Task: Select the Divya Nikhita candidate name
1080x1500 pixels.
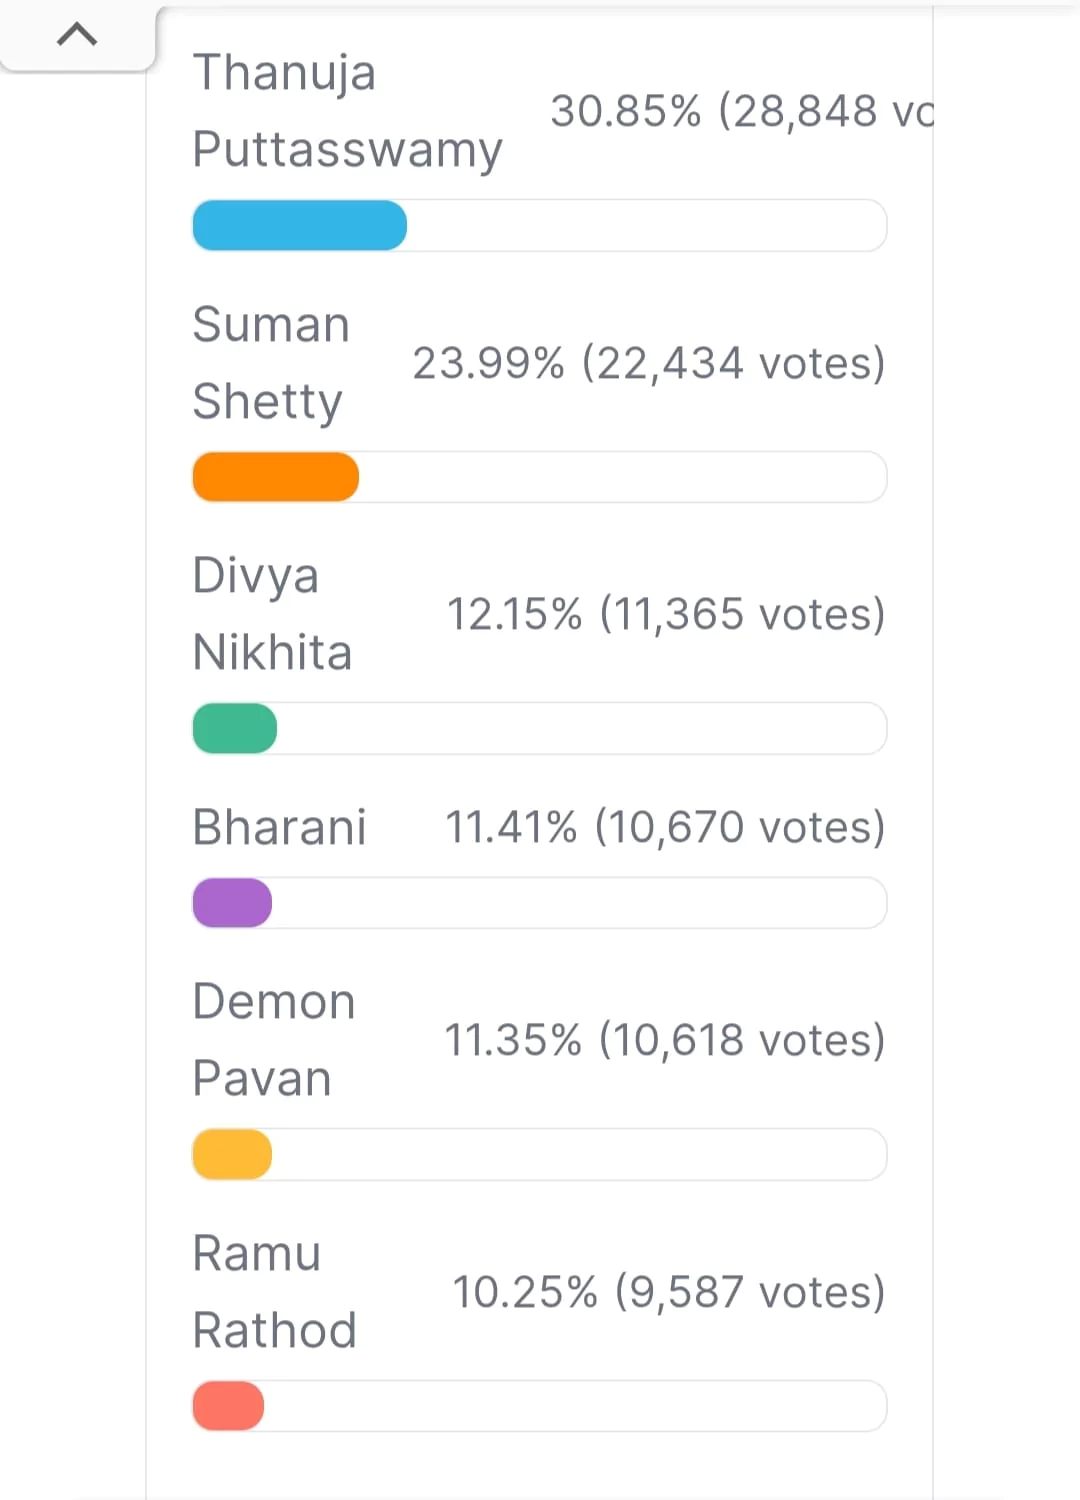Action: point(272,614)
